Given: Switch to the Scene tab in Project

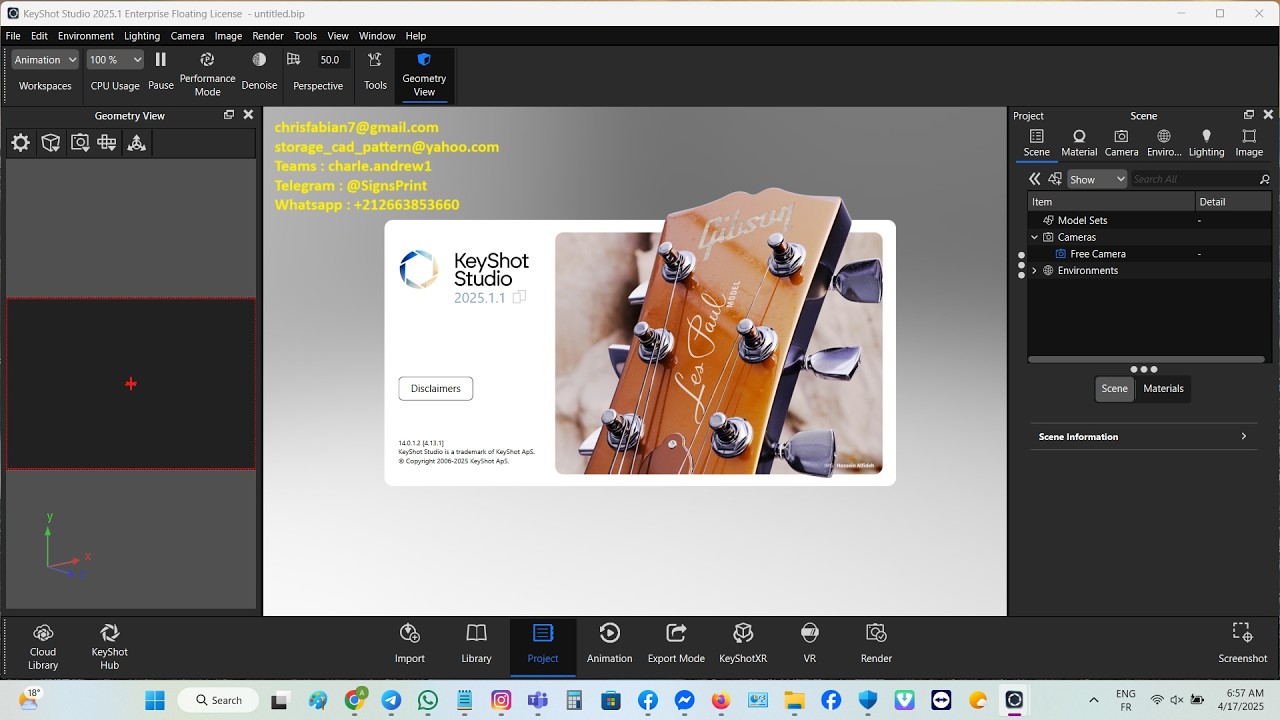Looking at the screenshot, I should (x=1037, y=143).
